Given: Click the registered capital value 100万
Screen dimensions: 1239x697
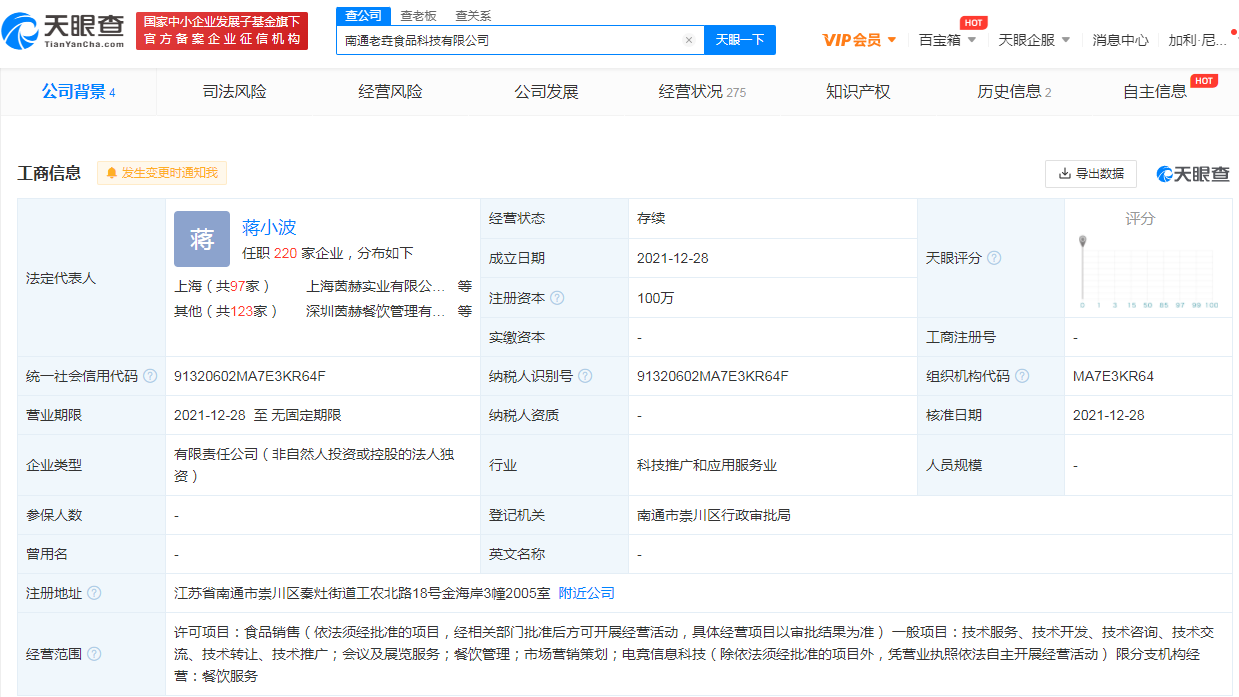Looking at the screenshot, I should 655,298.
